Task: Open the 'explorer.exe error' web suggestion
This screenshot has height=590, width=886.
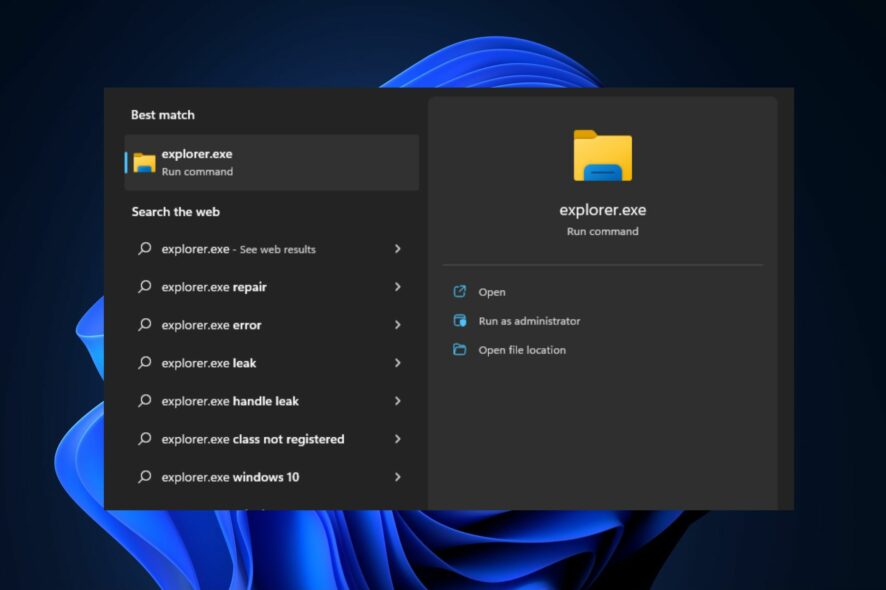Action: (x=271, y=324)
